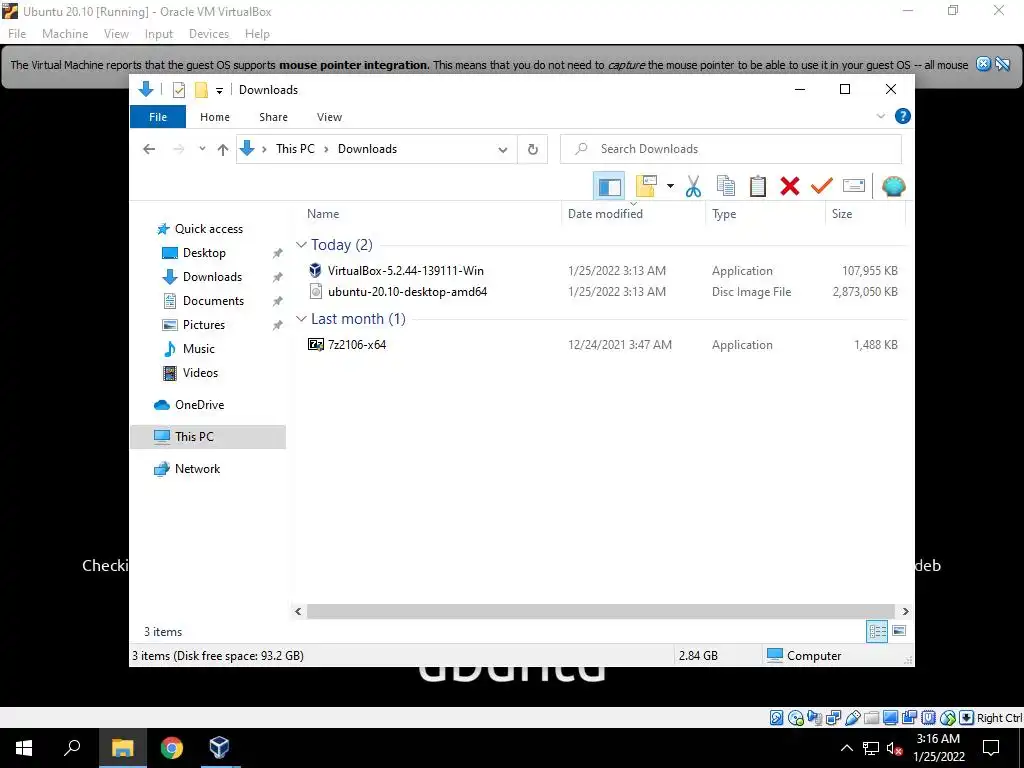The image size is (1024, 768).
Task: Unpin Documents via its pin icon
Action: coord(278,301)
